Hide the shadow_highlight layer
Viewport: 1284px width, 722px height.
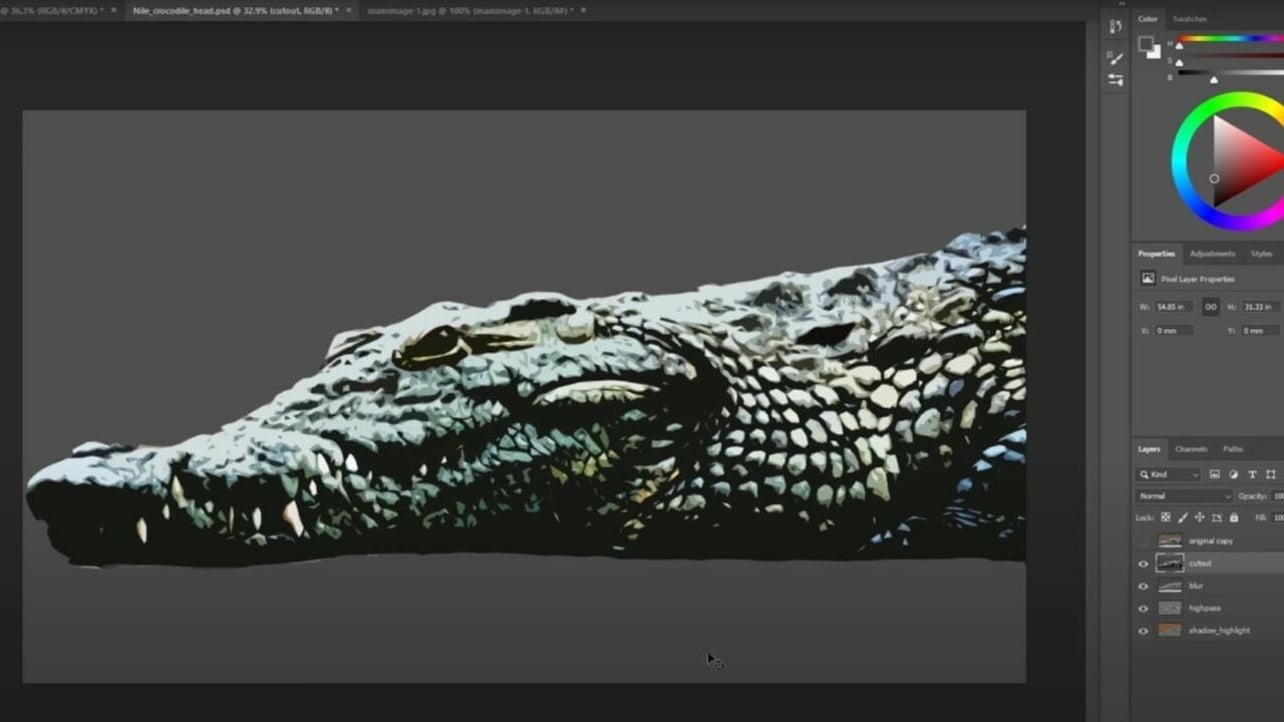point(1142,631)
